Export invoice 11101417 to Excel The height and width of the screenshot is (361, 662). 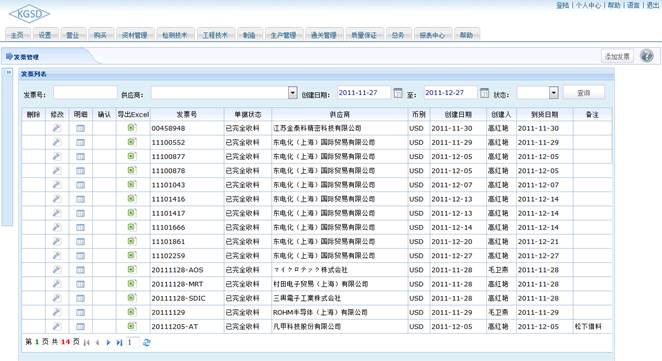[132, 212]
